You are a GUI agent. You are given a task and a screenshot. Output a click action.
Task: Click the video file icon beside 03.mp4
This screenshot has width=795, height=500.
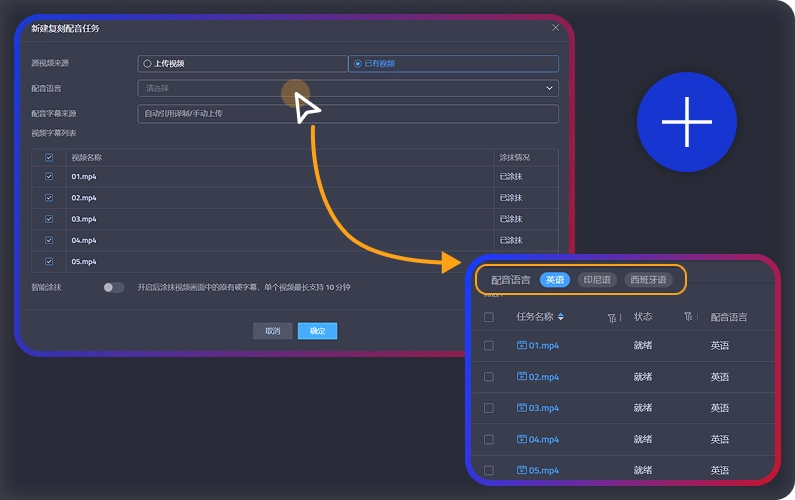point(521,408)
